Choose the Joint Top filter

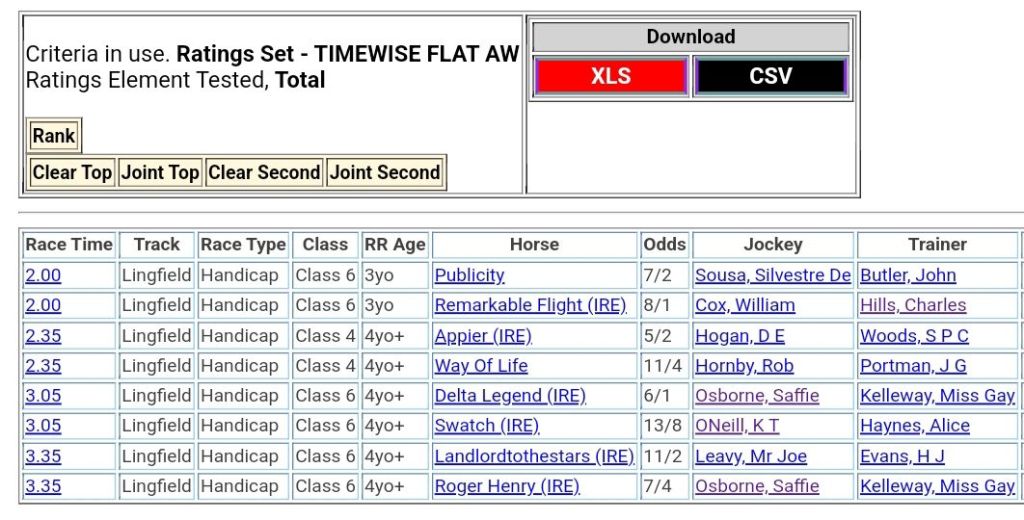click(160, 173)
